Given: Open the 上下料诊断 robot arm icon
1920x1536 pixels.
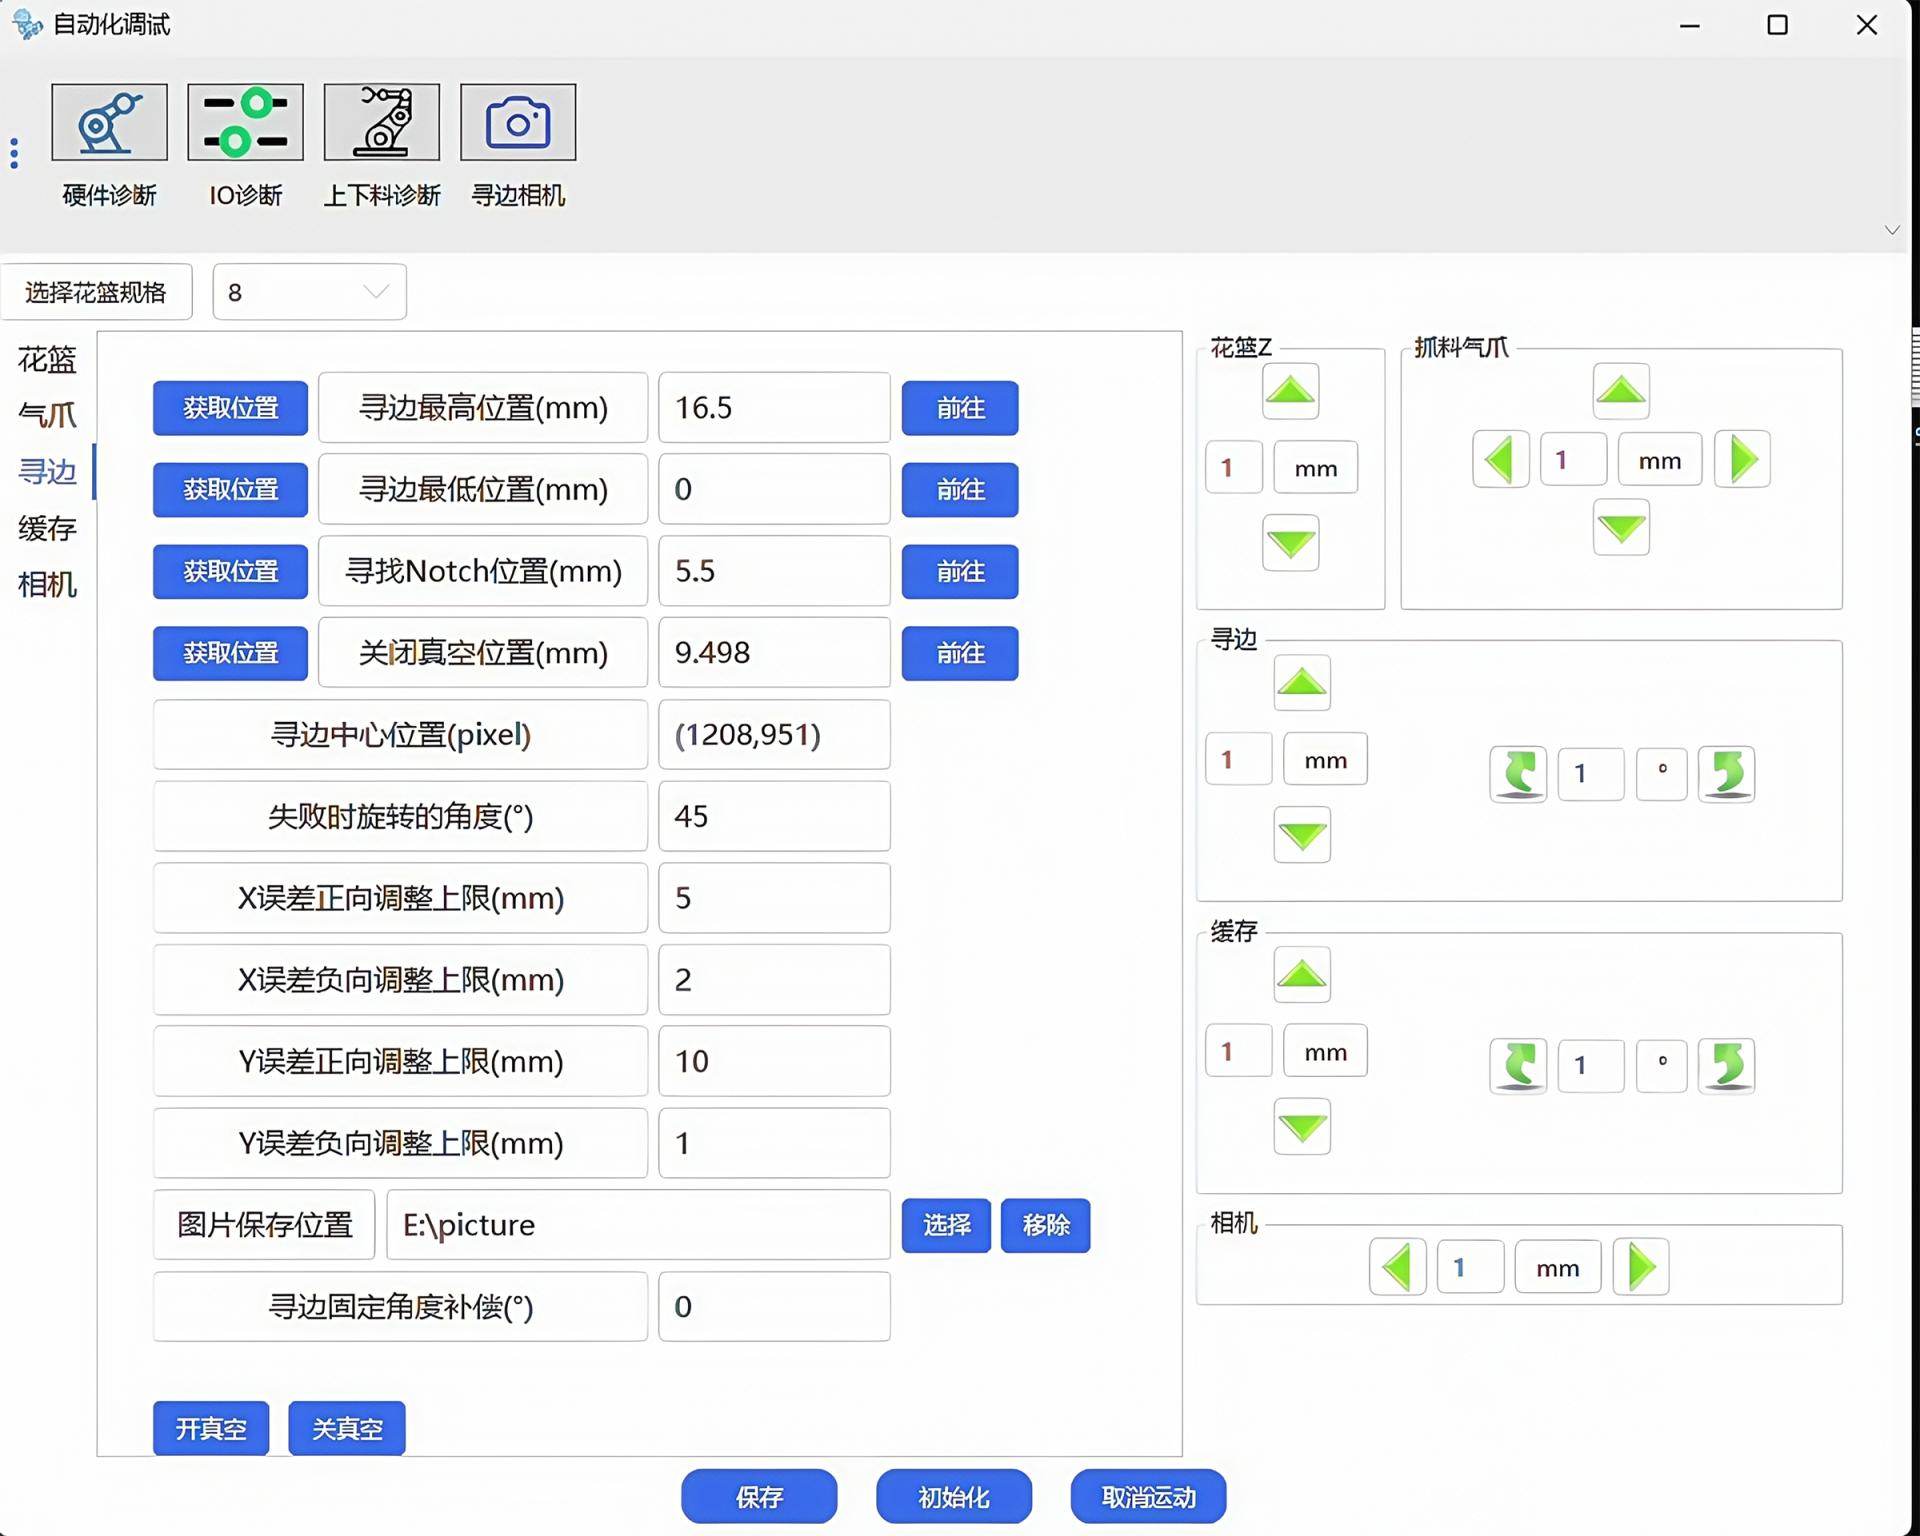Looking at the screenshot, I should coord(381,122).
